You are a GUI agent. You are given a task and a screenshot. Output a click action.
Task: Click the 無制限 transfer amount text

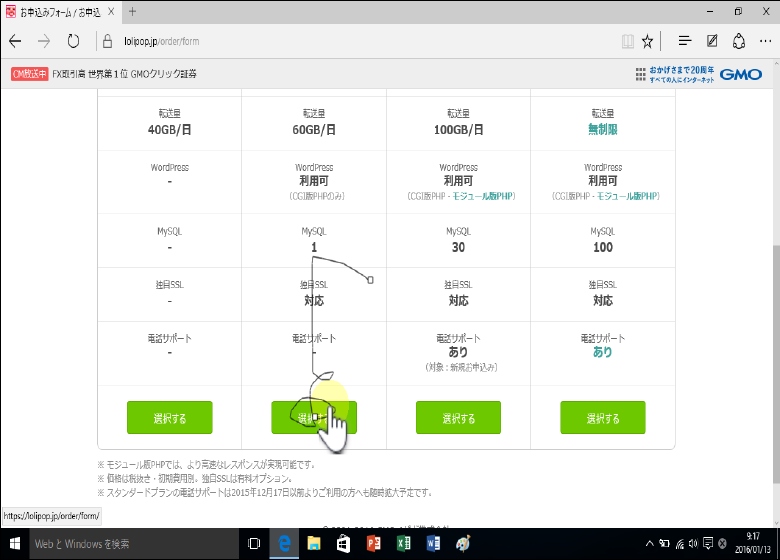pyautogui.click(x=603, y=130)
